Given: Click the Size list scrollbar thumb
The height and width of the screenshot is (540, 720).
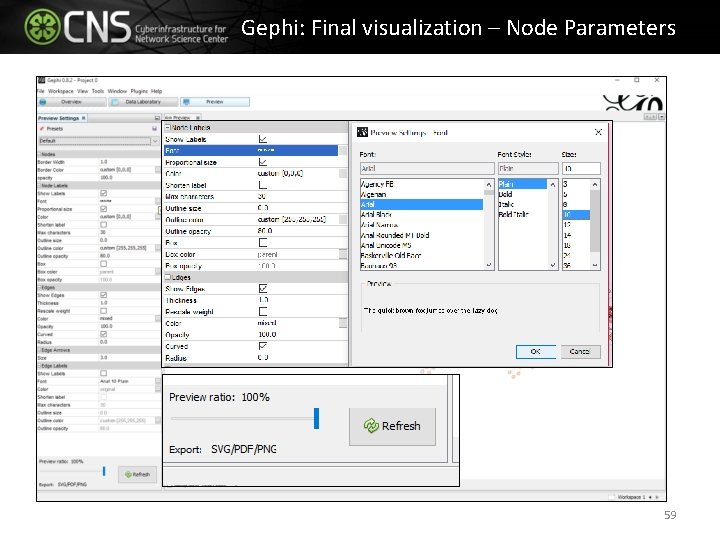Looking at the screenshot, I should coord(595,220).
